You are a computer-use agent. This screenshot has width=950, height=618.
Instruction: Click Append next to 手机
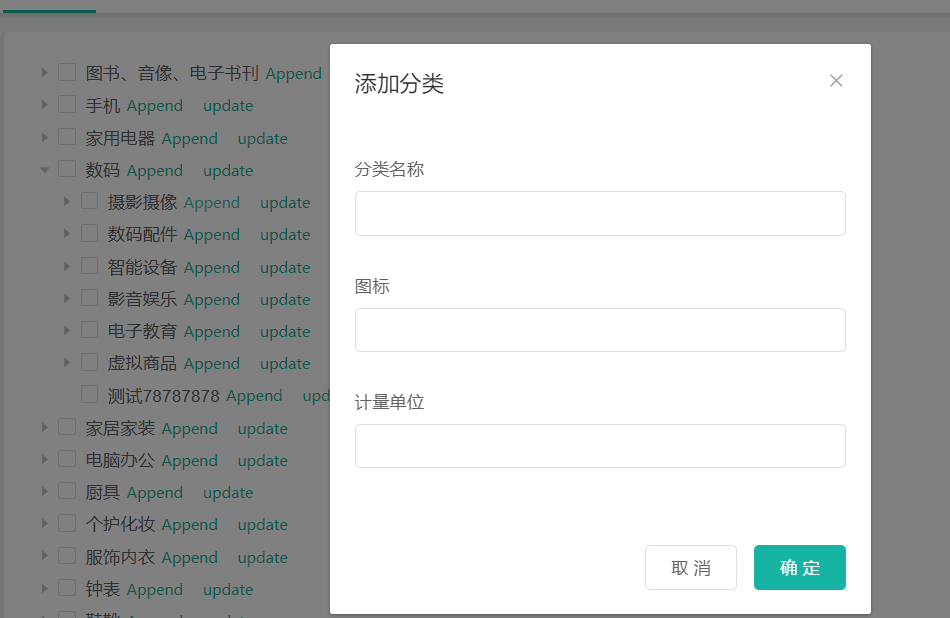(154, 106)
